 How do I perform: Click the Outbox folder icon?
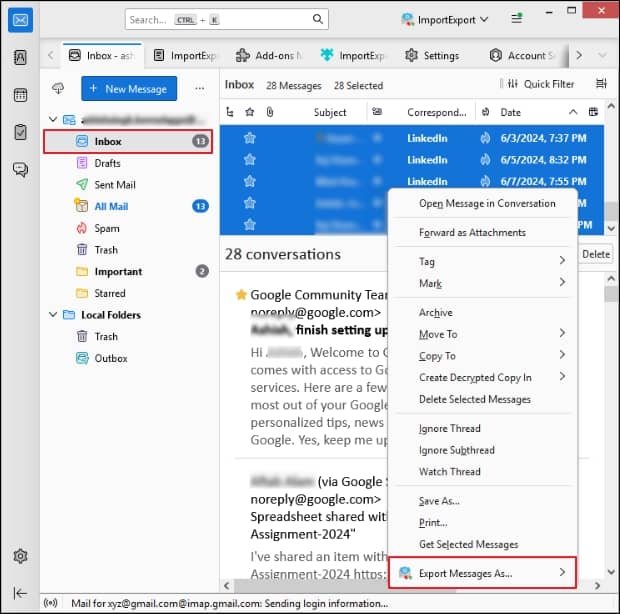click(x=82, y=358)
